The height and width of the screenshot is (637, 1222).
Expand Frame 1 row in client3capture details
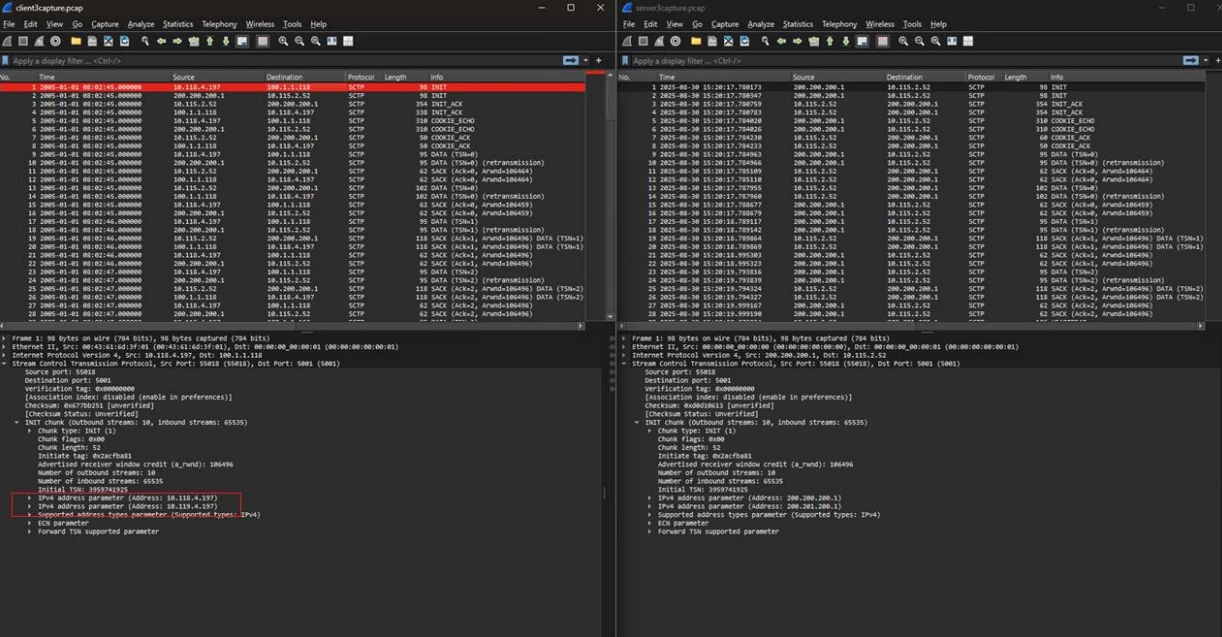5,339
